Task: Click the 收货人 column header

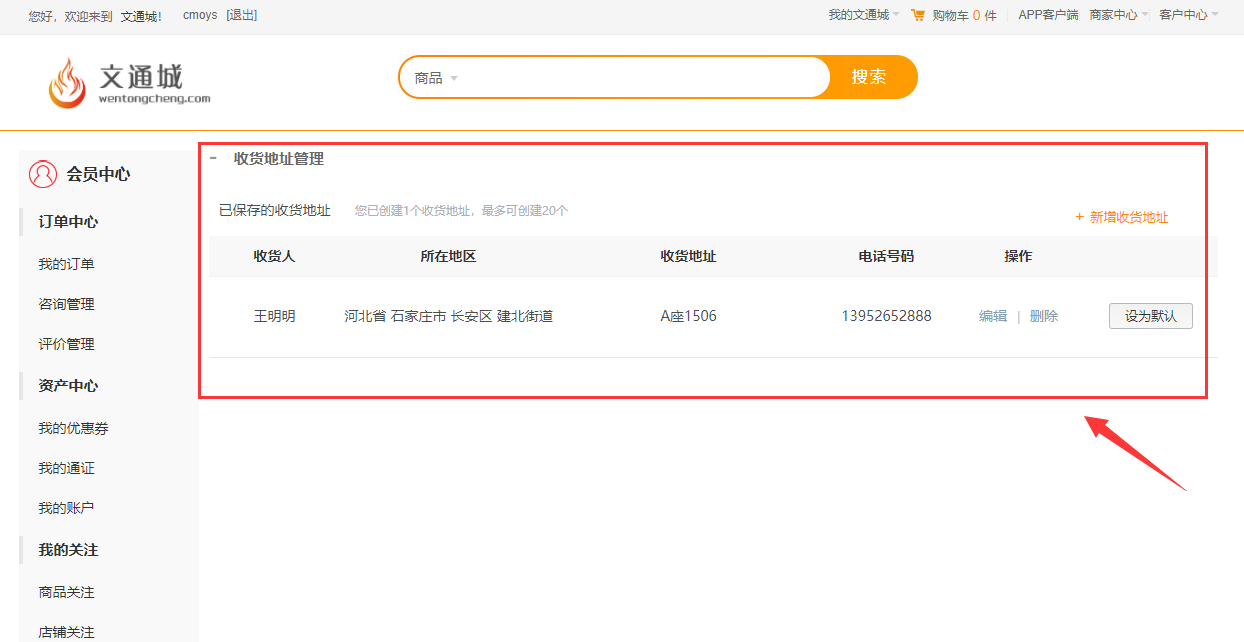Action: (x=274, y=256)
